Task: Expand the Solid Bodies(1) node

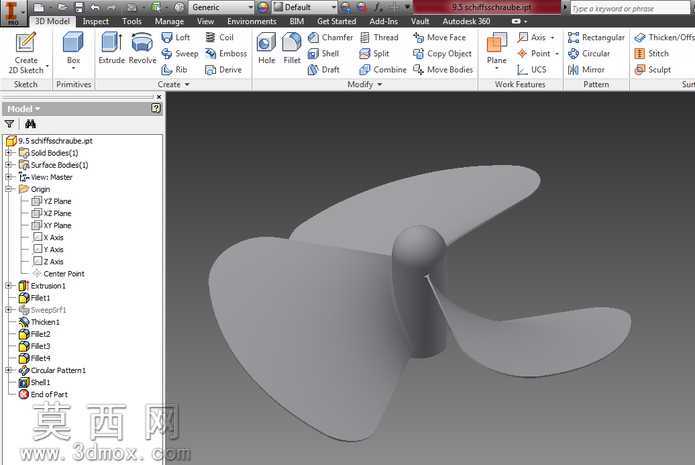Action: coord(8,152)
